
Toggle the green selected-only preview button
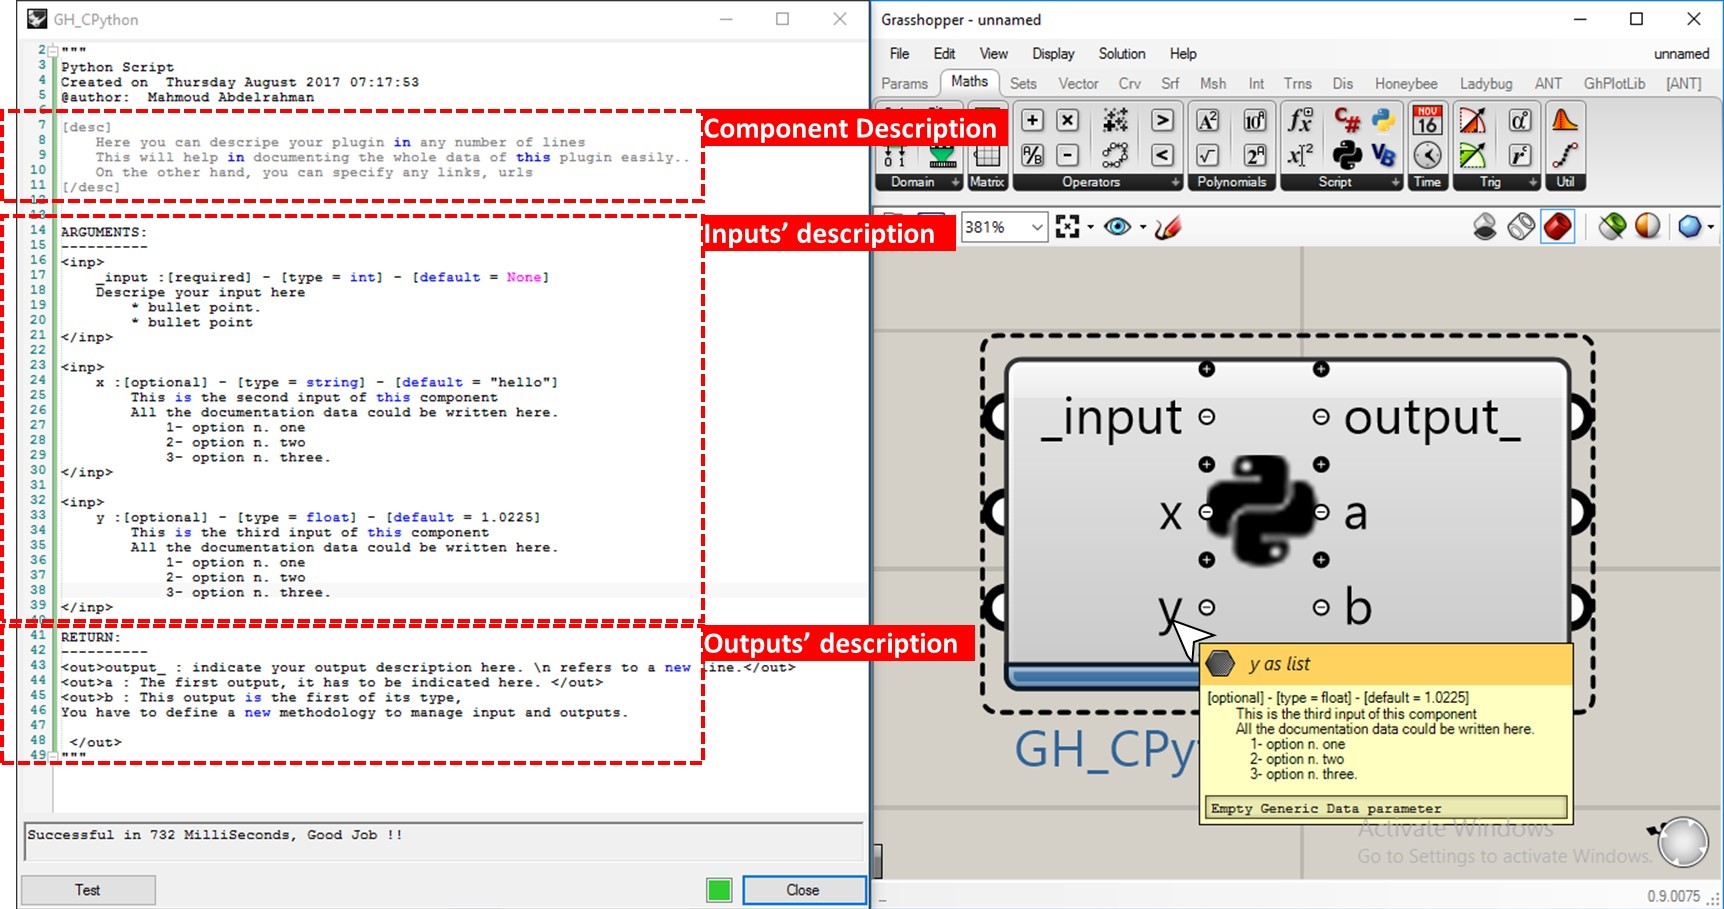[1611, 228]
